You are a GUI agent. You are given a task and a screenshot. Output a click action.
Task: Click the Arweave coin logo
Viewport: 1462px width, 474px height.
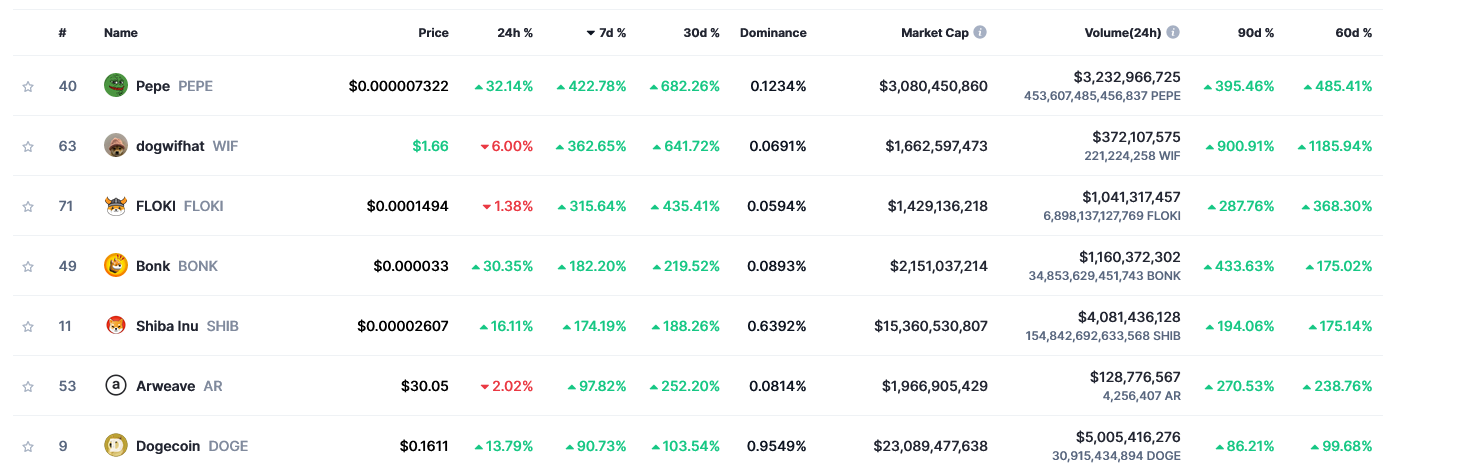pyautogui.click(x=116, y=386)
